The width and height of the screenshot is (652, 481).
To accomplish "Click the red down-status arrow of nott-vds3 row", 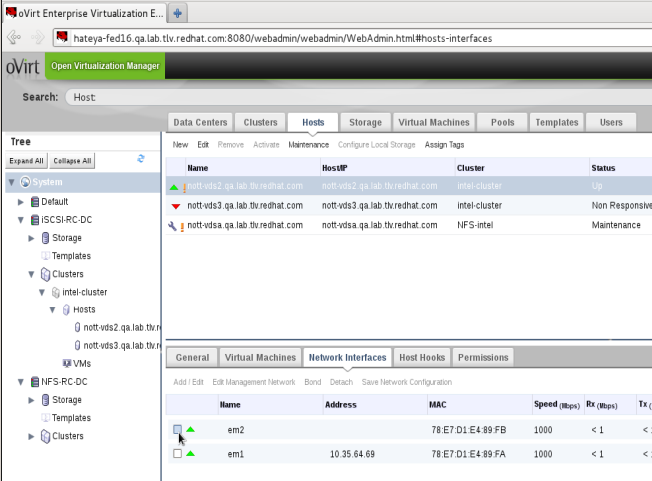I will click(x=176, y=206).
